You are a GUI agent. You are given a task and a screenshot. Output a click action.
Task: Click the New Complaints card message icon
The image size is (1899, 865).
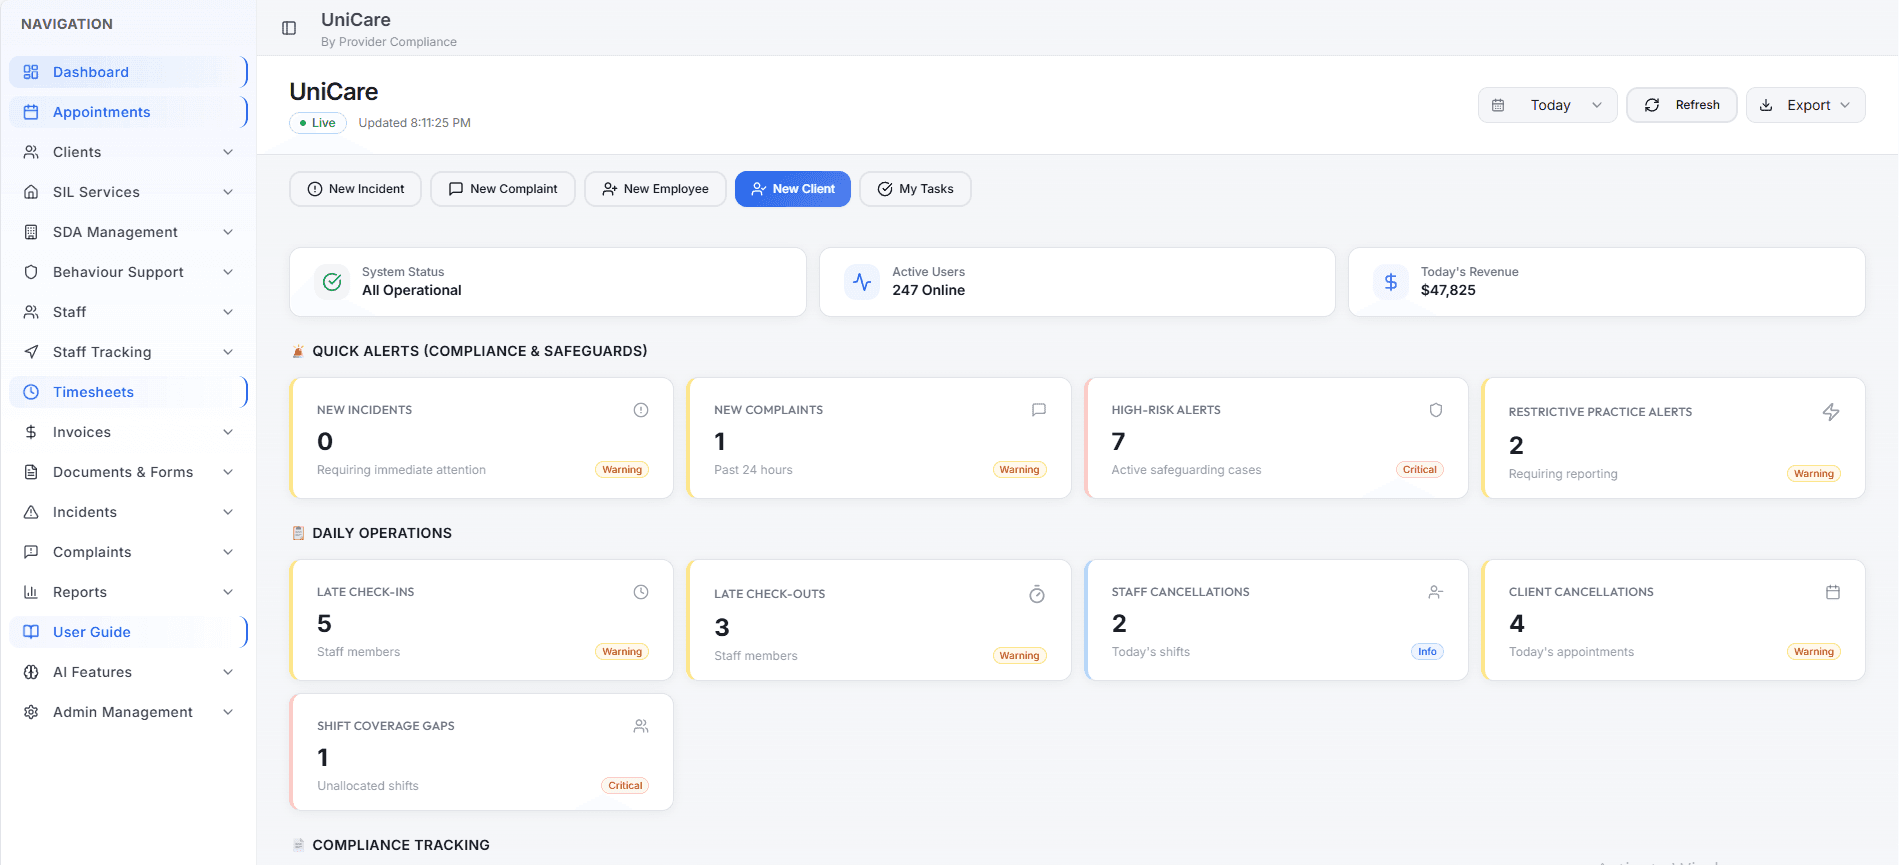pyautogui.click(x=1039, y=410)
